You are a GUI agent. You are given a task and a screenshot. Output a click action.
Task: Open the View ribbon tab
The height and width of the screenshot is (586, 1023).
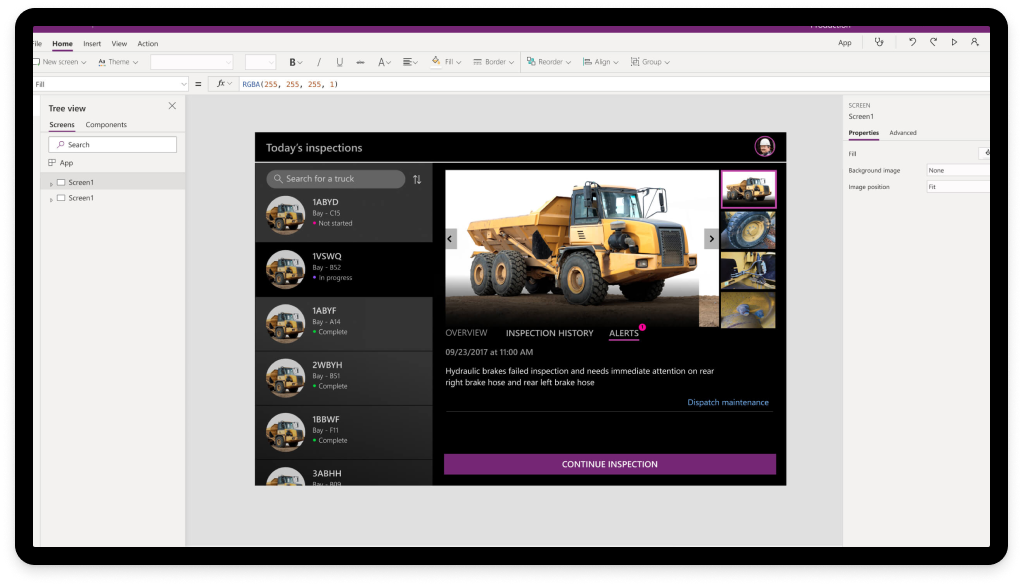pyautogui.click(x=119, y=44)
